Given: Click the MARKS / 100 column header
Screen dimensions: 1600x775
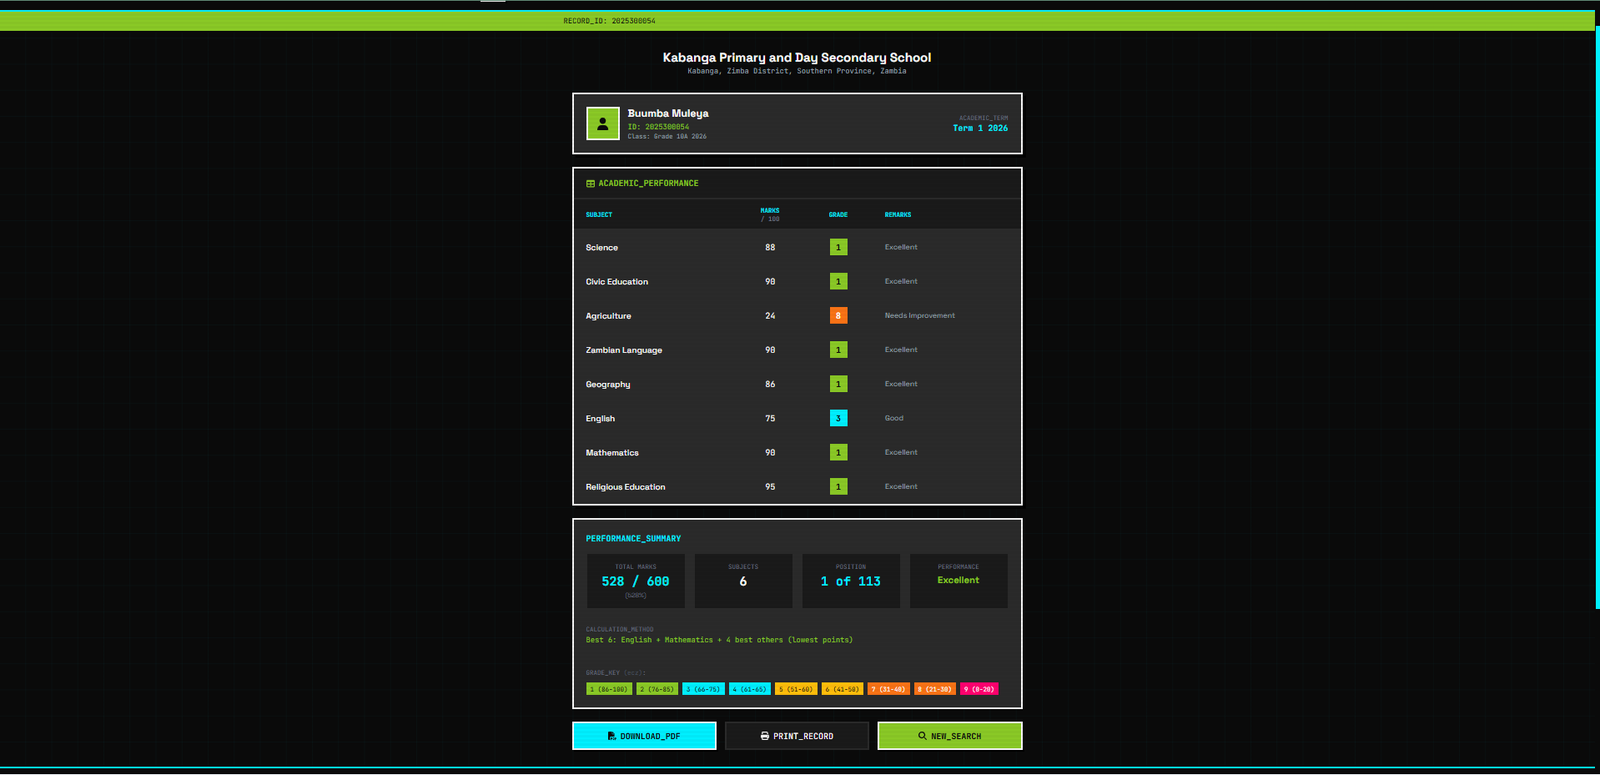Looking at the screenshot, I should click(x=770, y=215).
